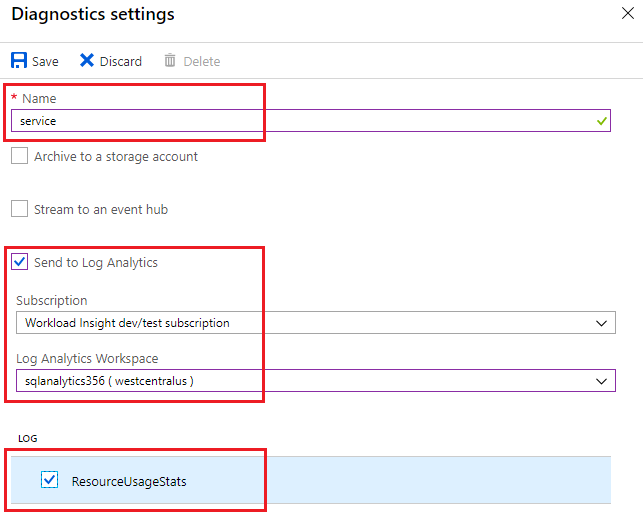
Task: Click the Subscription dropdown chevron arrow
Action: coord(601,323)
